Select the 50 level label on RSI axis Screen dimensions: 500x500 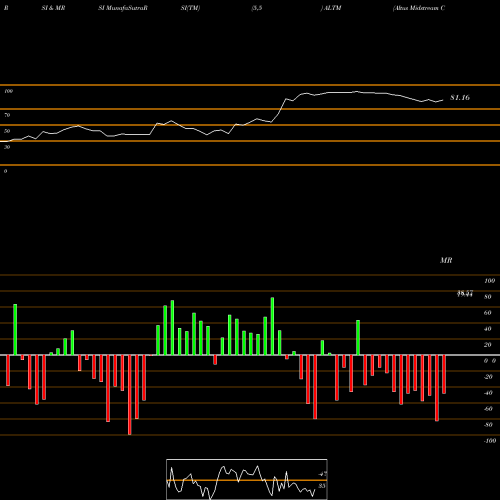[7, 131]
